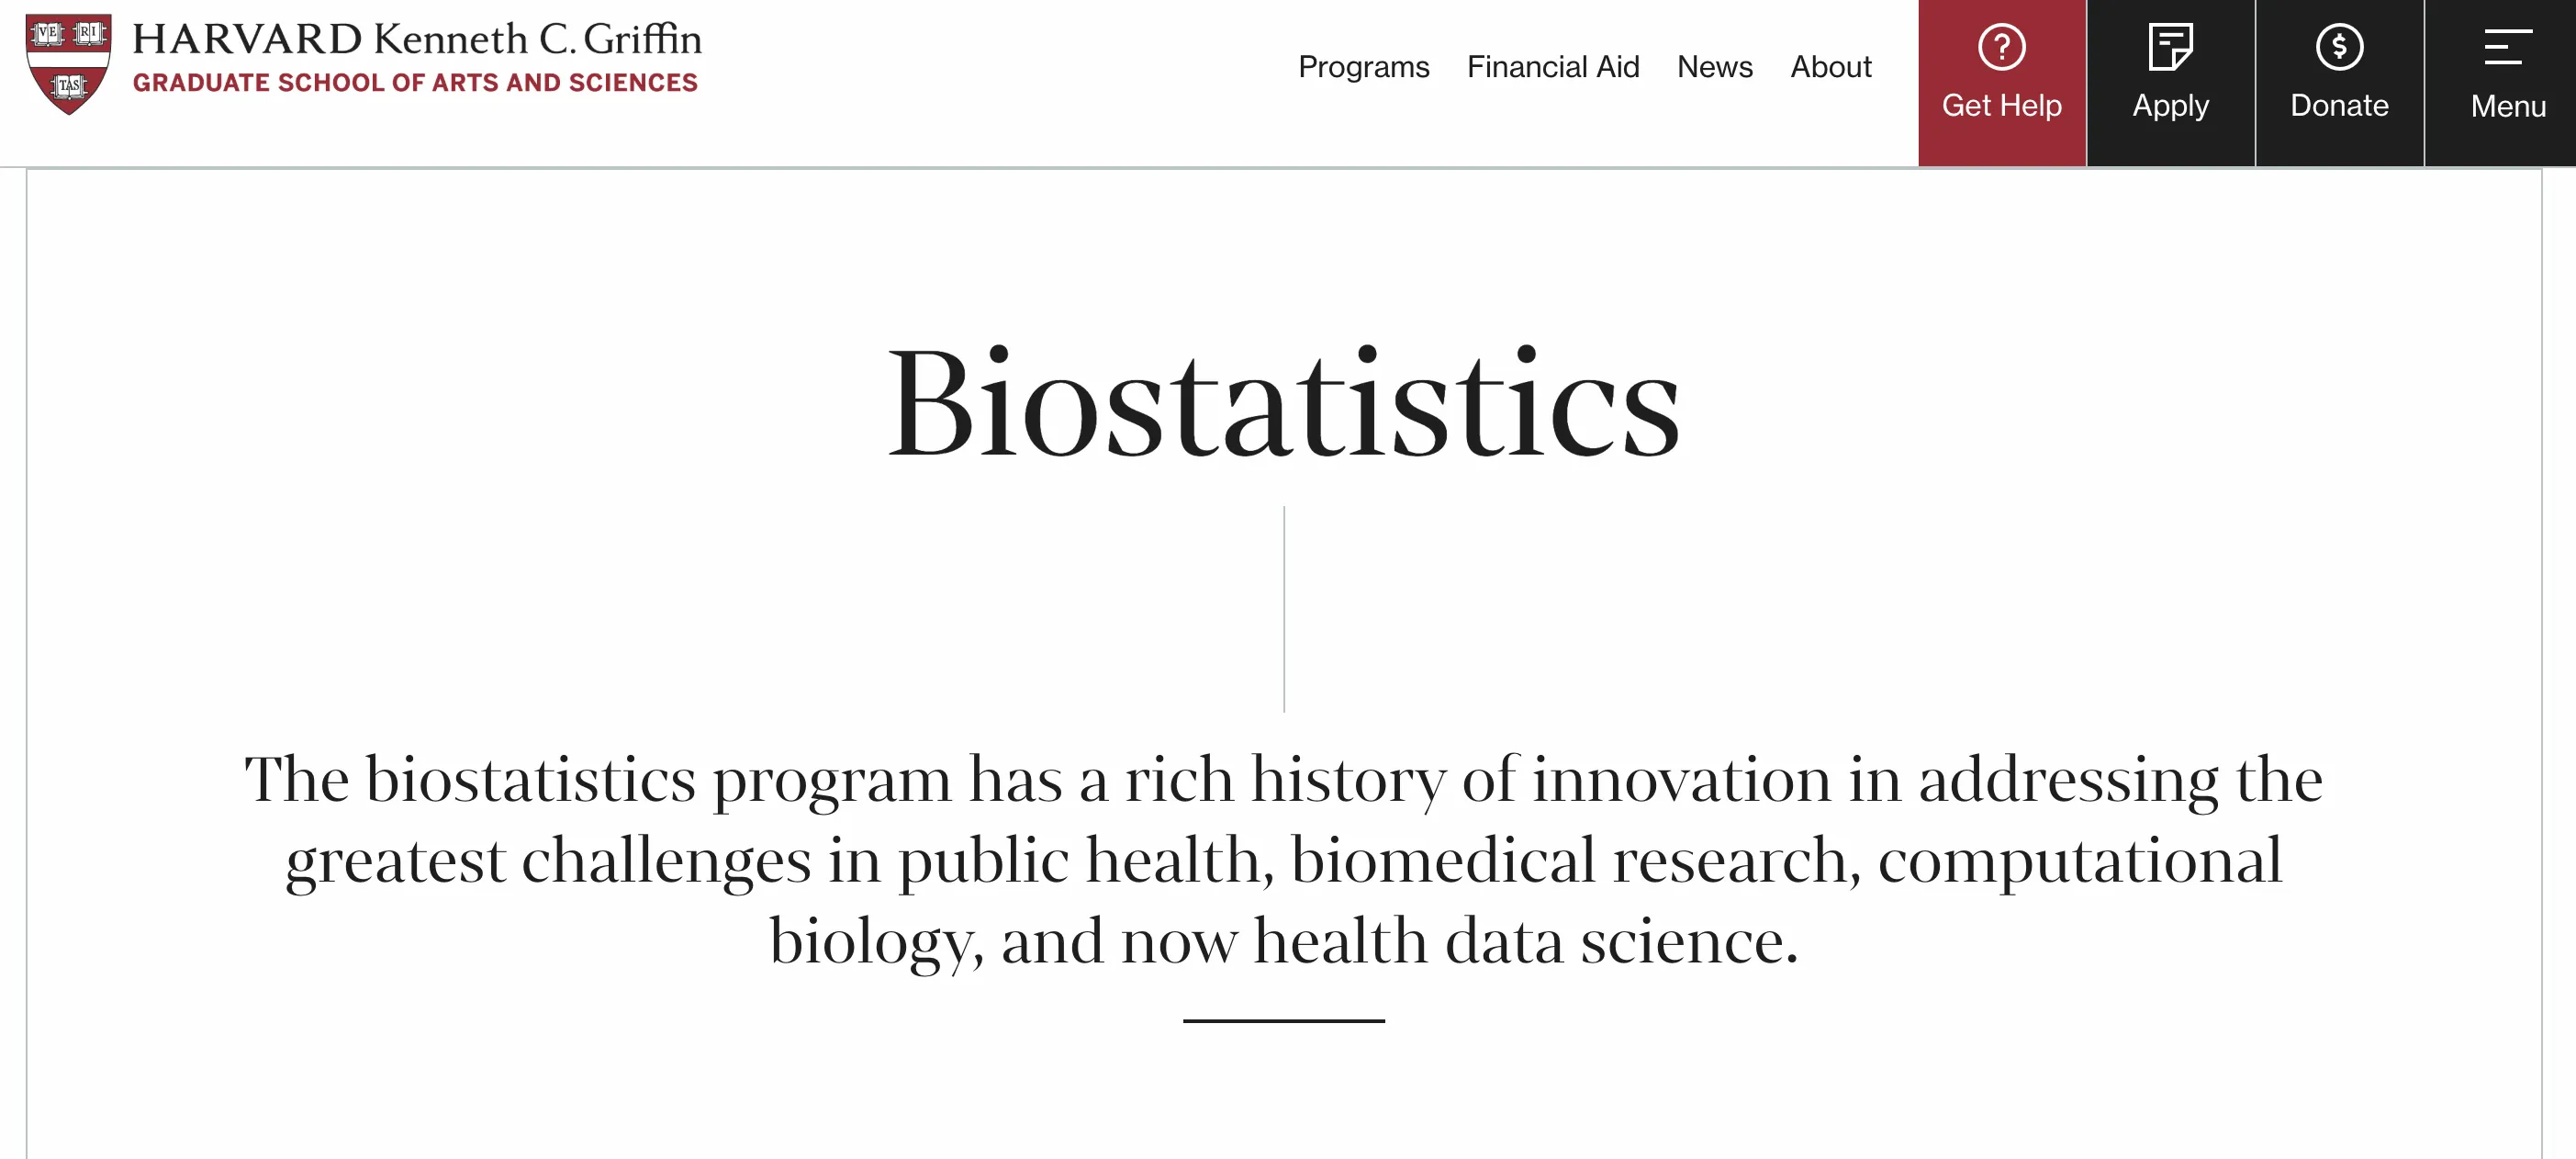Click the red Graduate School of Arts and Sciences text

(x=415, y=83)
